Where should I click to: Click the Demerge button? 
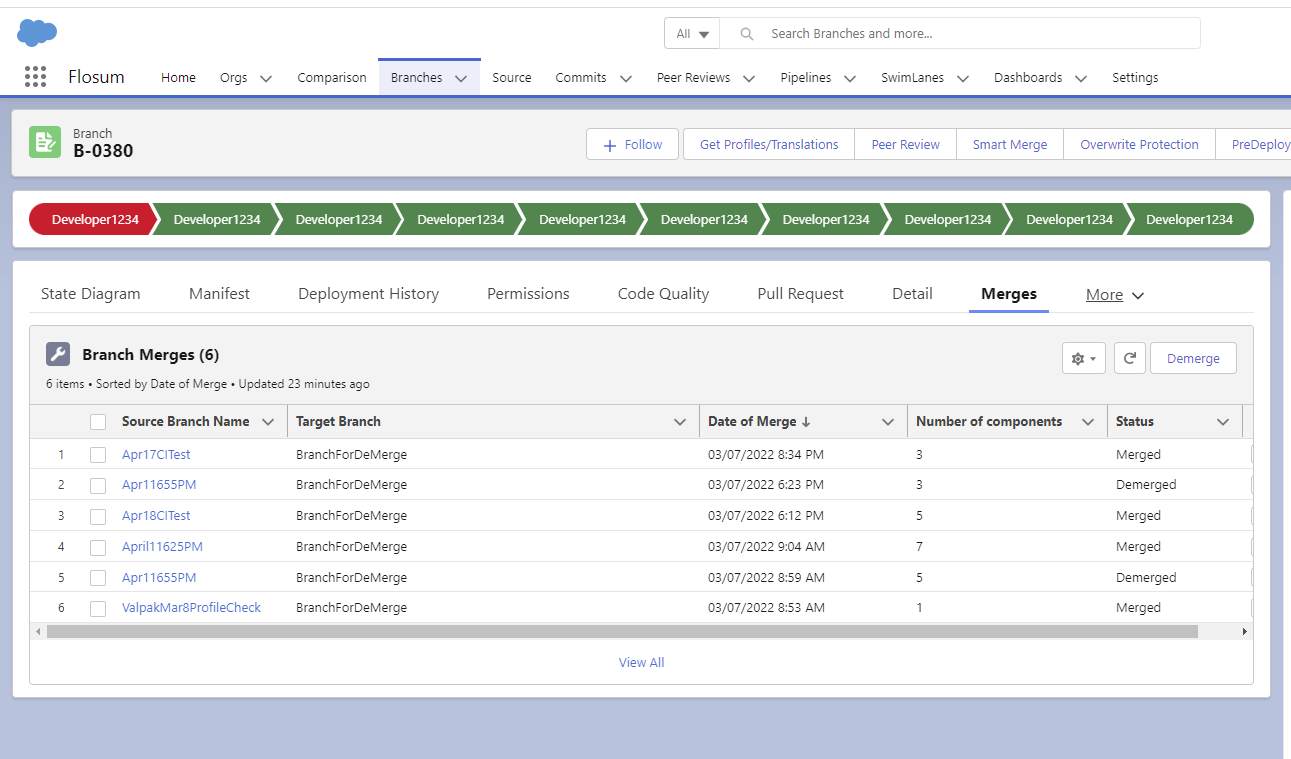click(x=1193, y=358)
